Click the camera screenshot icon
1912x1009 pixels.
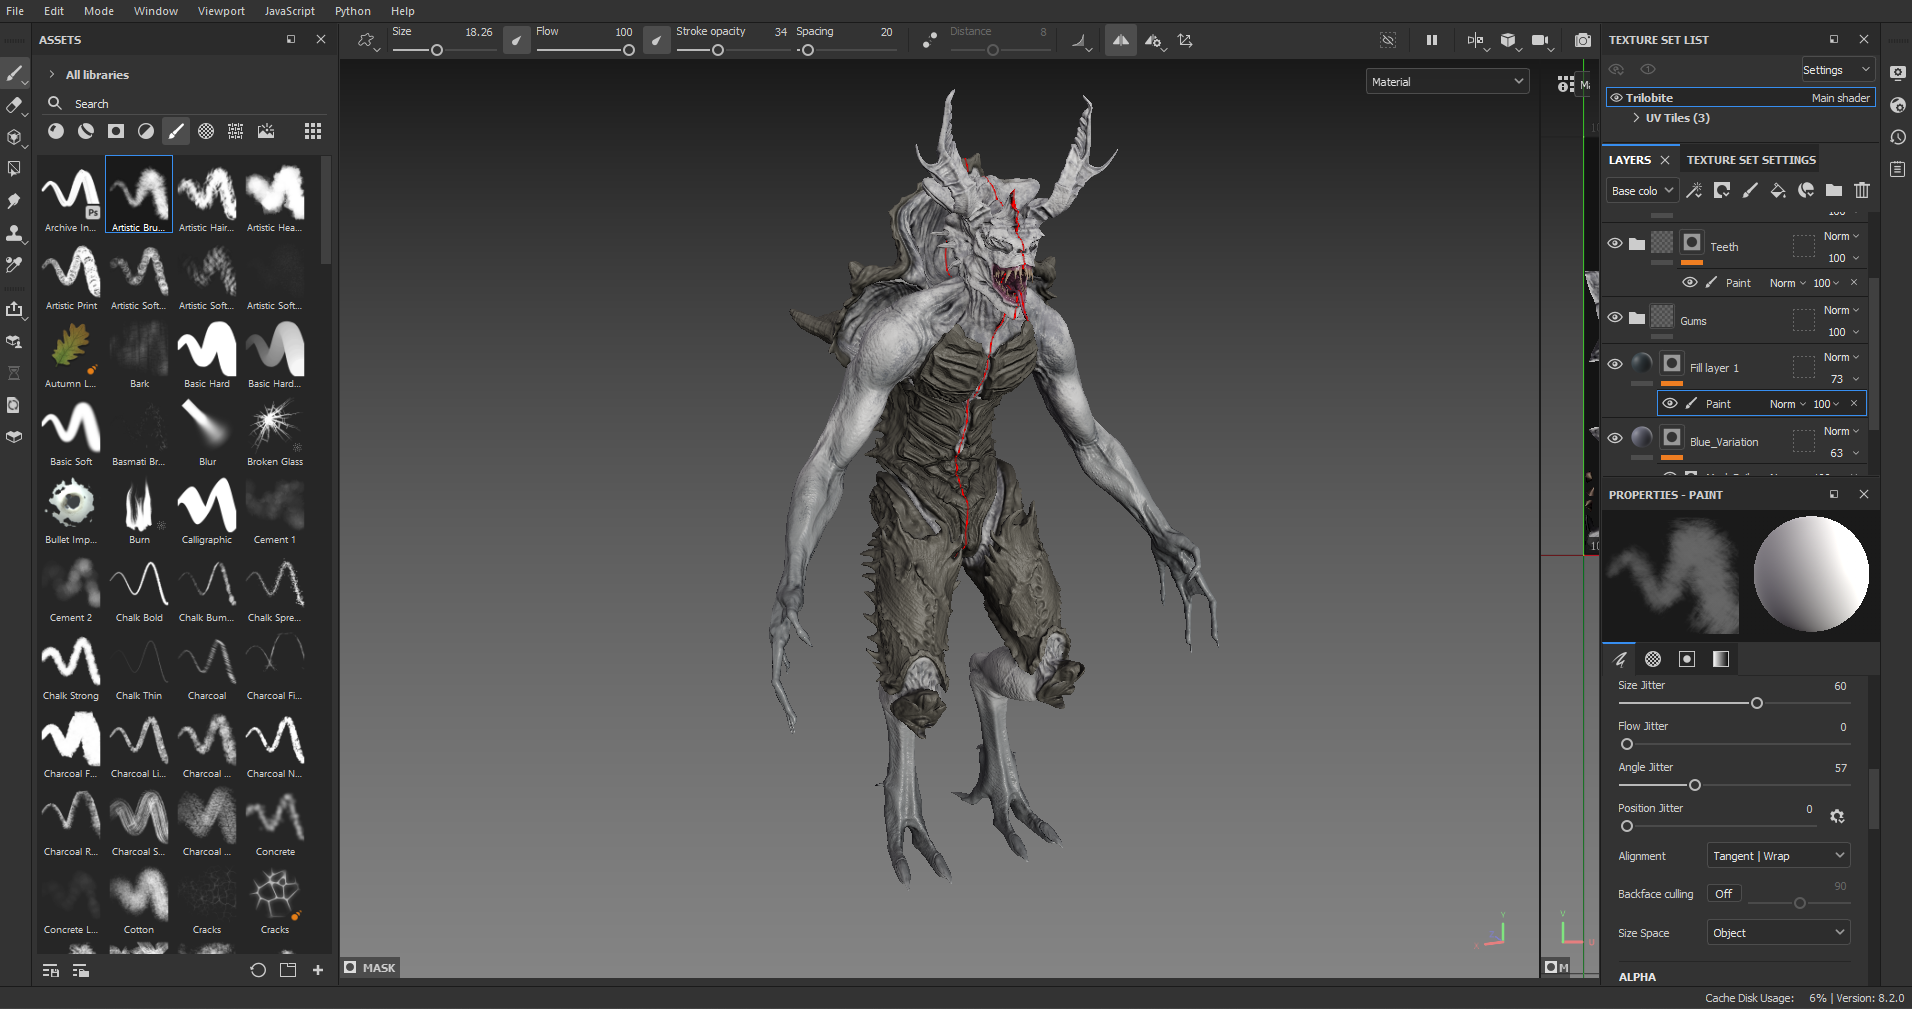tap(1582, 41)
